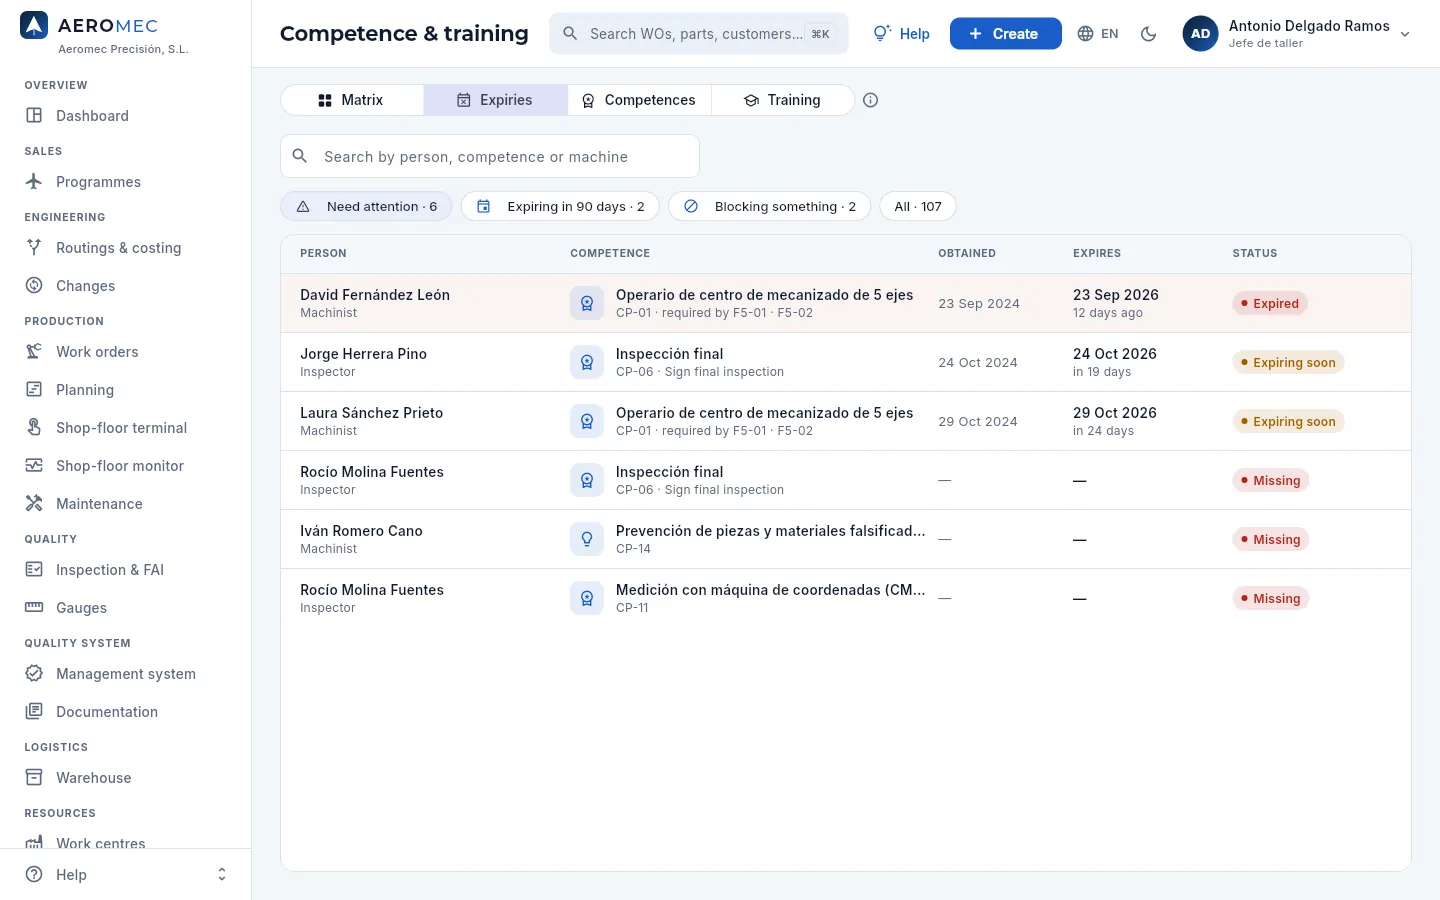
Task: Click the Management system icon
Action: 34,673
